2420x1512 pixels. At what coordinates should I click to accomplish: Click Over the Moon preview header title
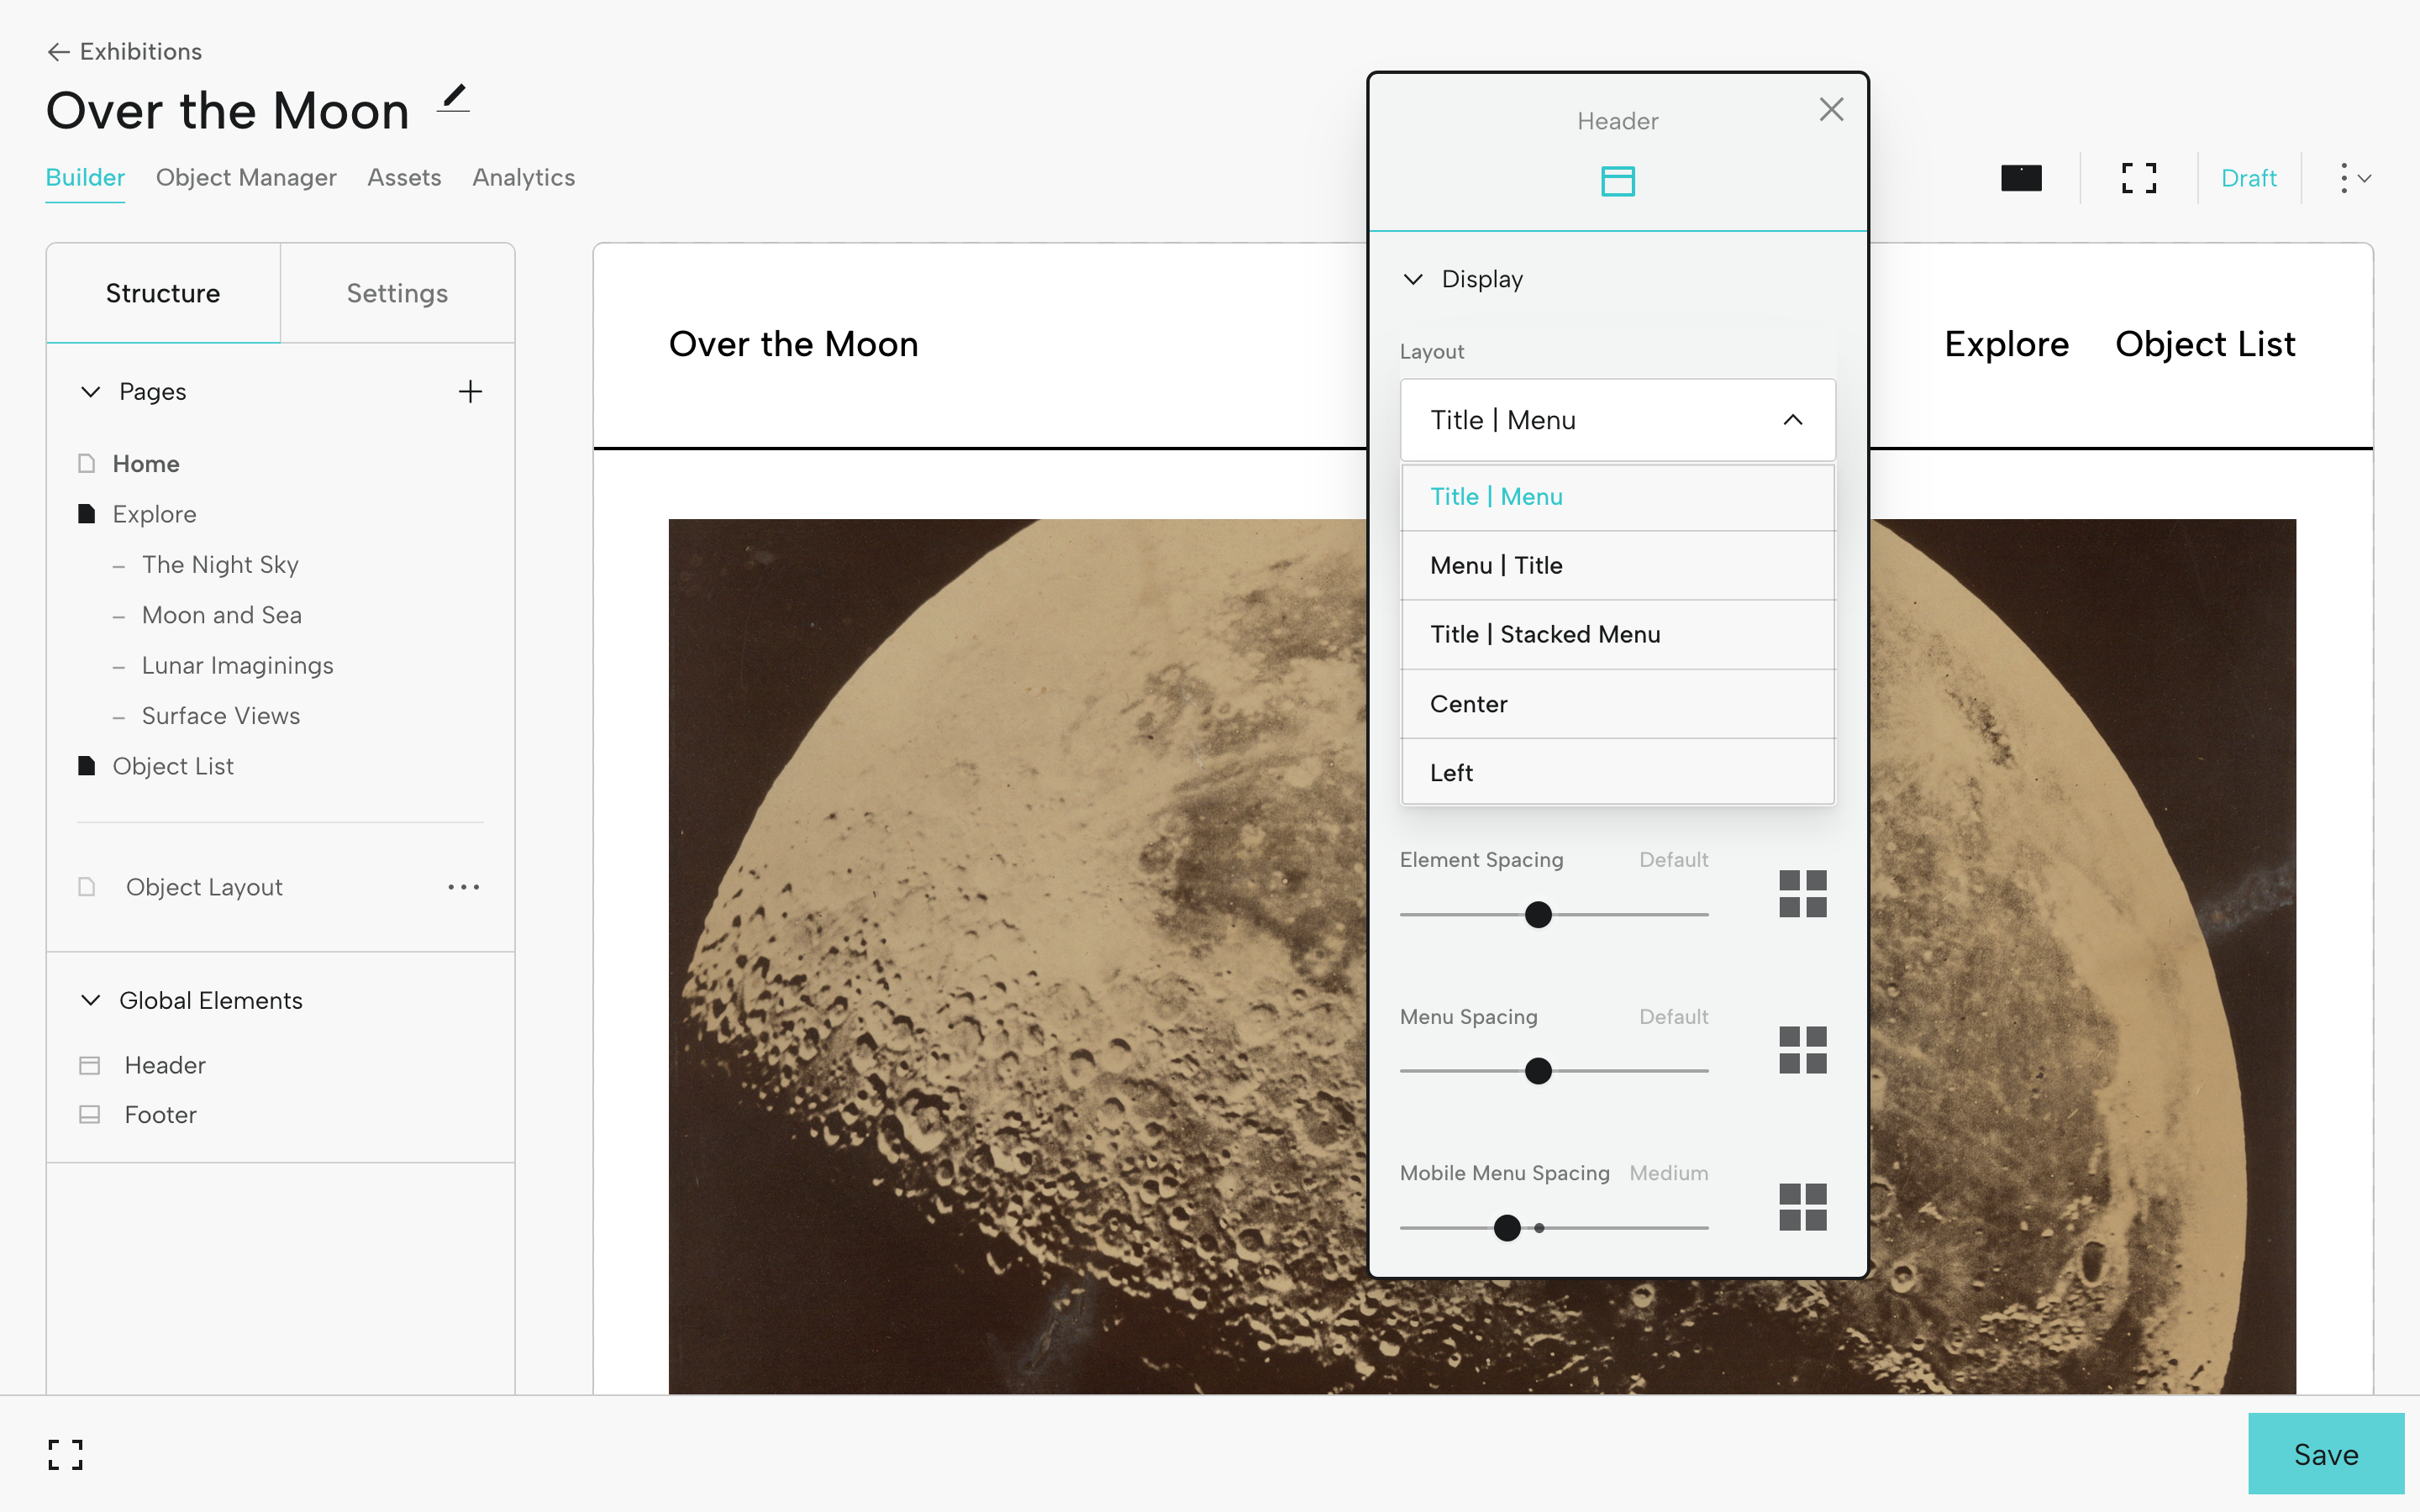point(793,344)
